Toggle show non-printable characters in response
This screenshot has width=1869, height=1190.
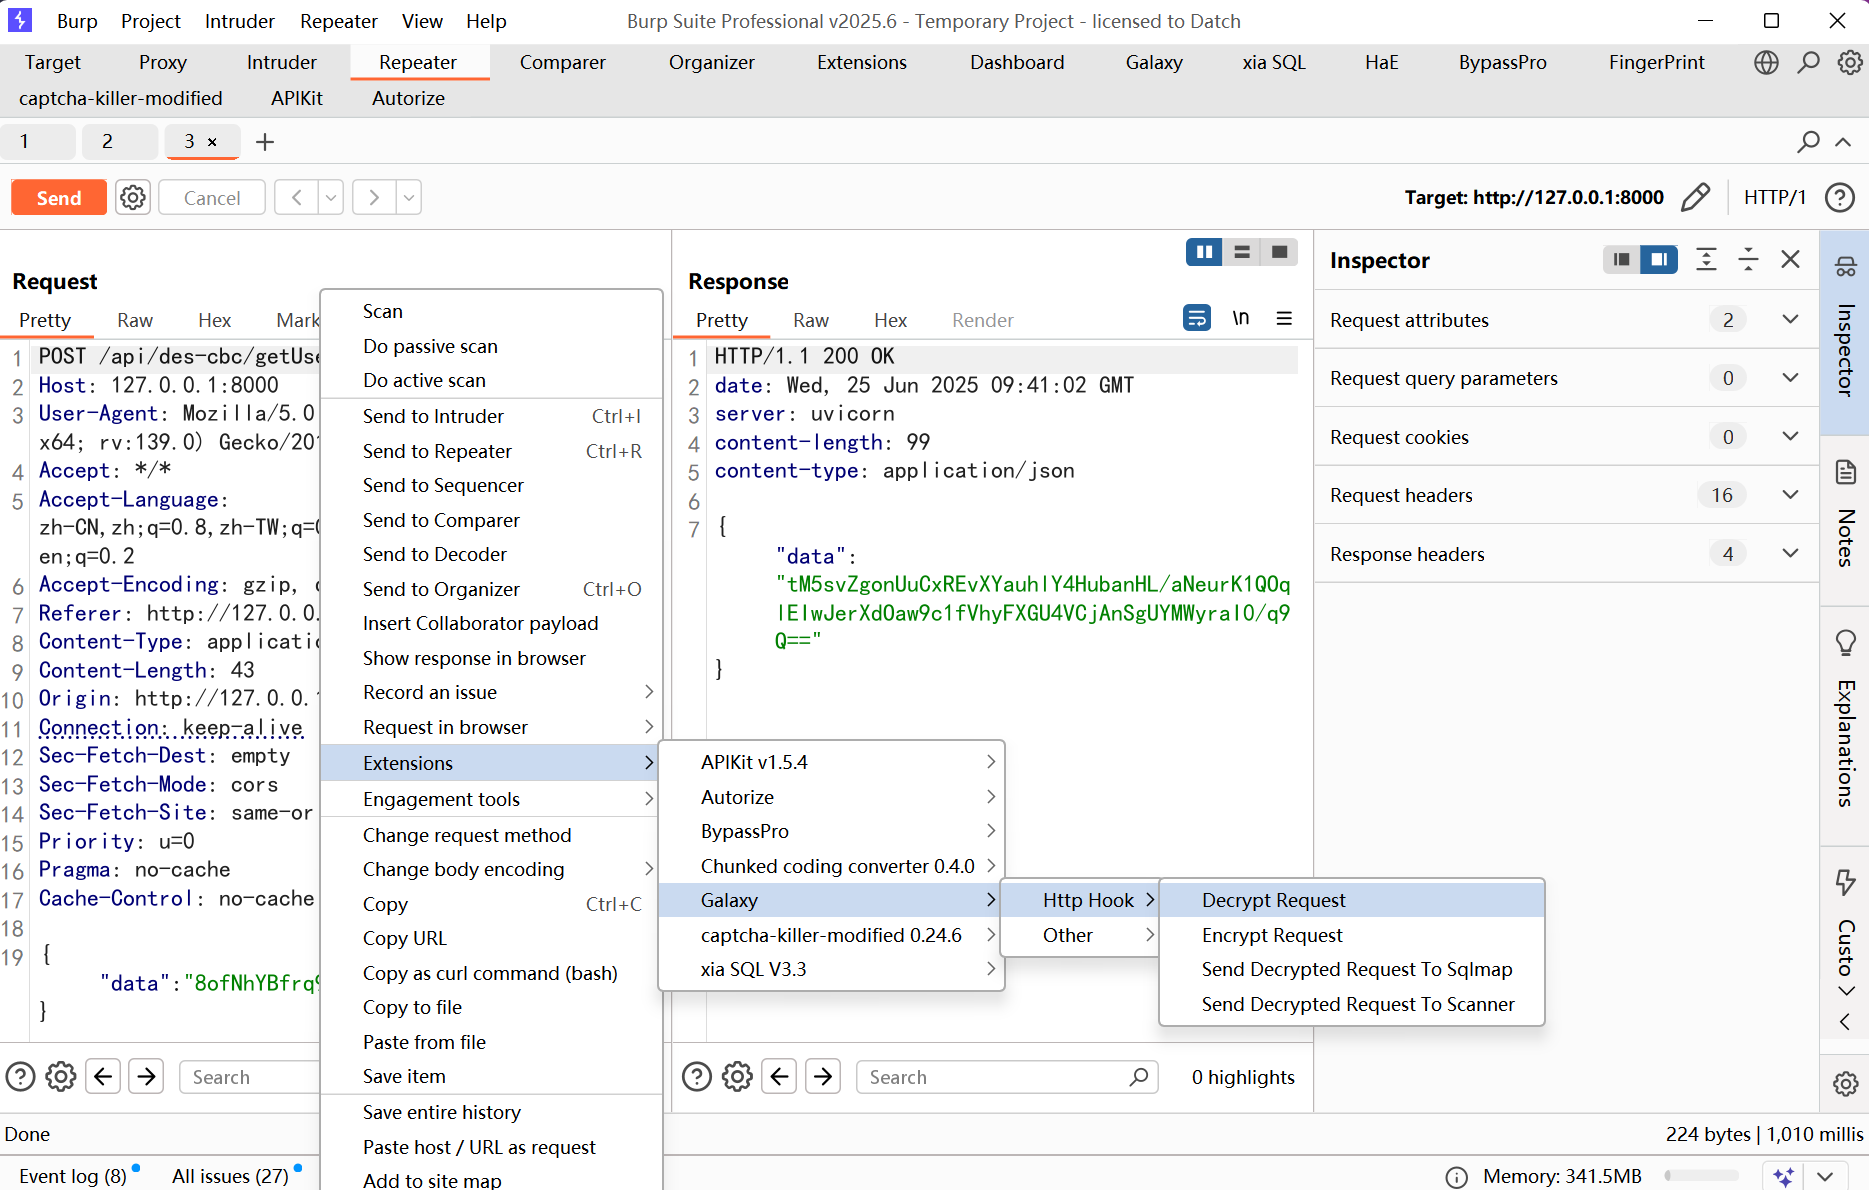coord(1241,318)
